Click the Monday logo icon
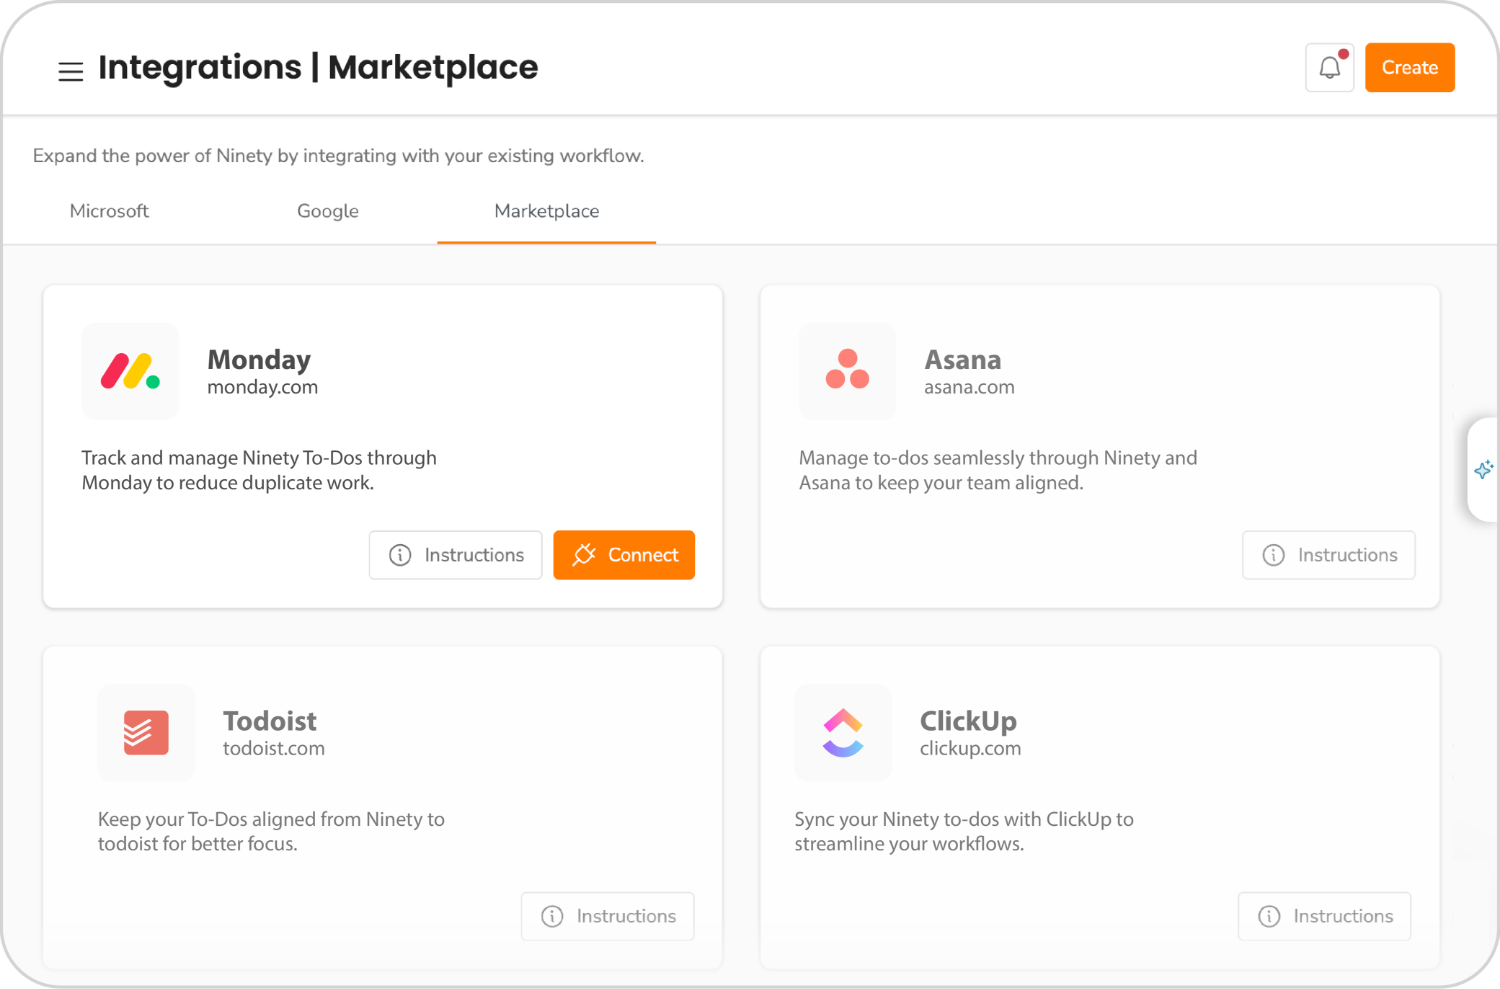Screen dimensions: 1500x989 [130, 371]
